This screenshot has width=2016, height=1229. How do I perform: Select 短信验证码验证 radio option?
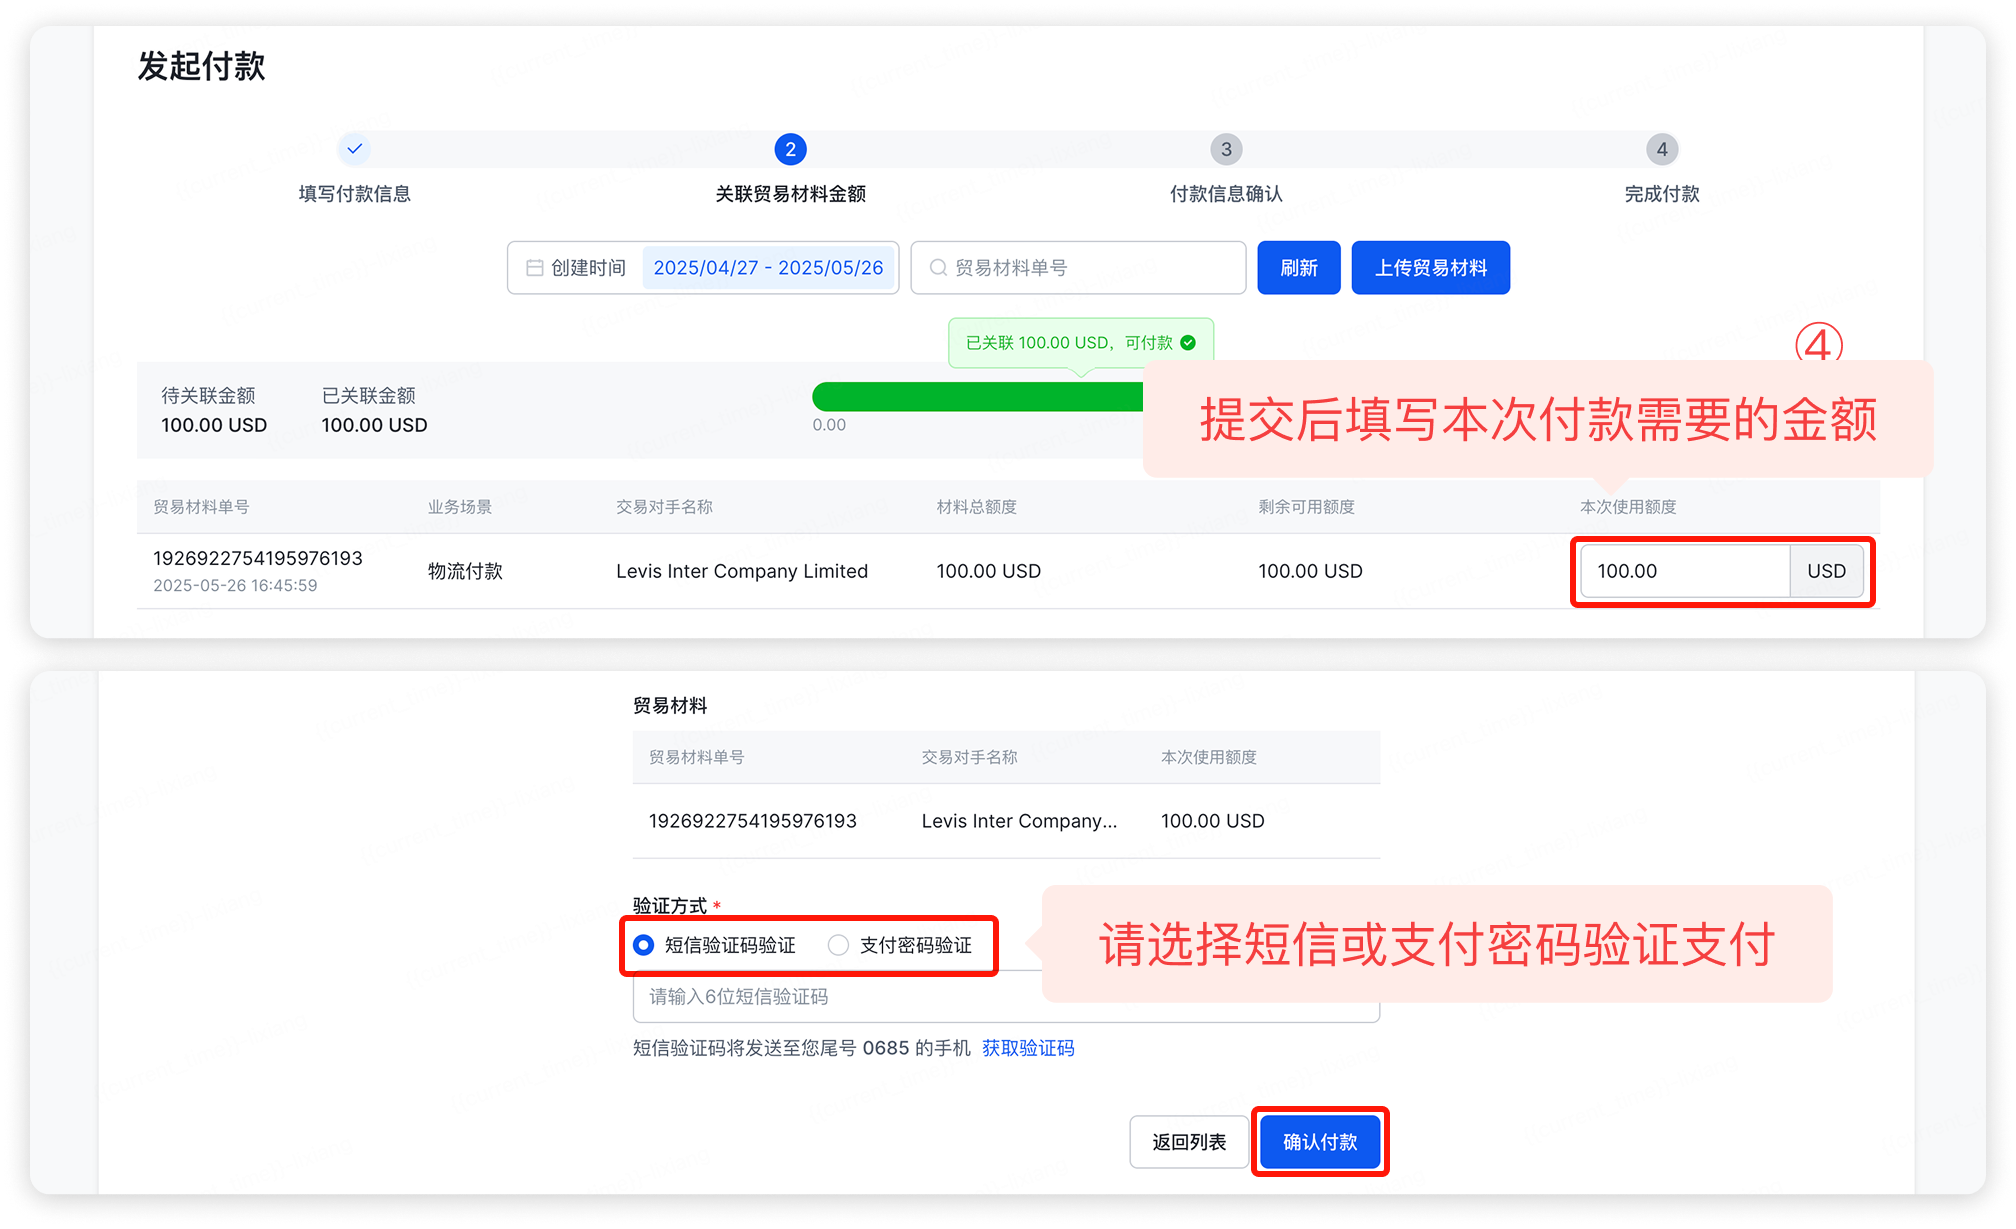(644, 945)
